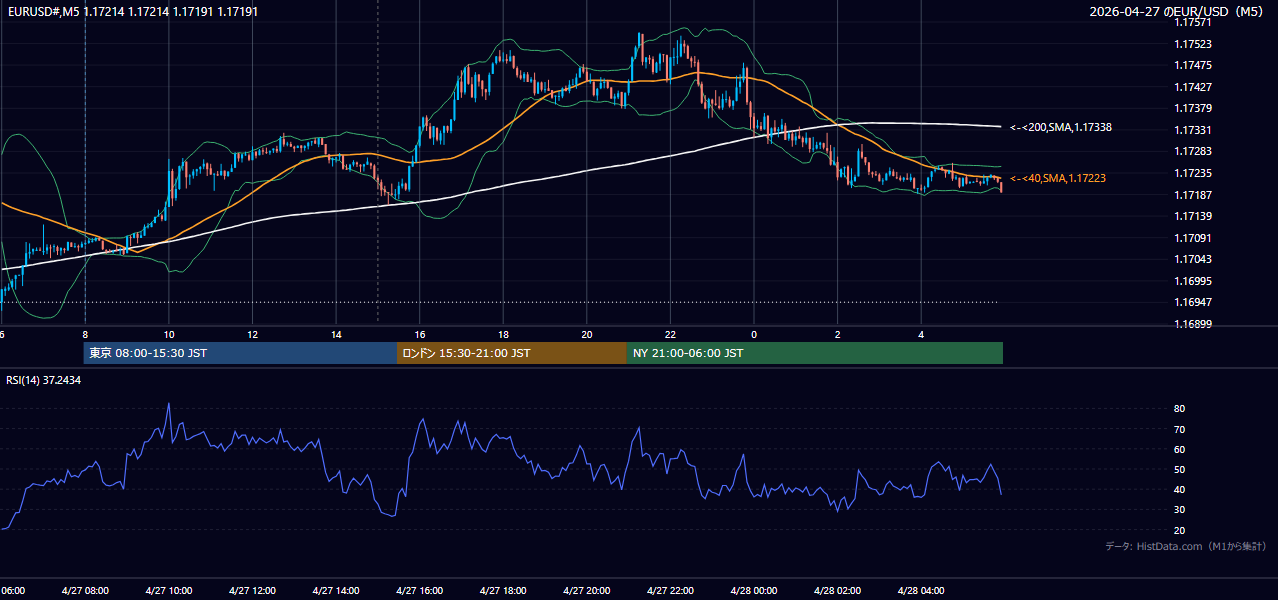
Task: Click the 4/27 22:00 date label
Action: [670, 591]
